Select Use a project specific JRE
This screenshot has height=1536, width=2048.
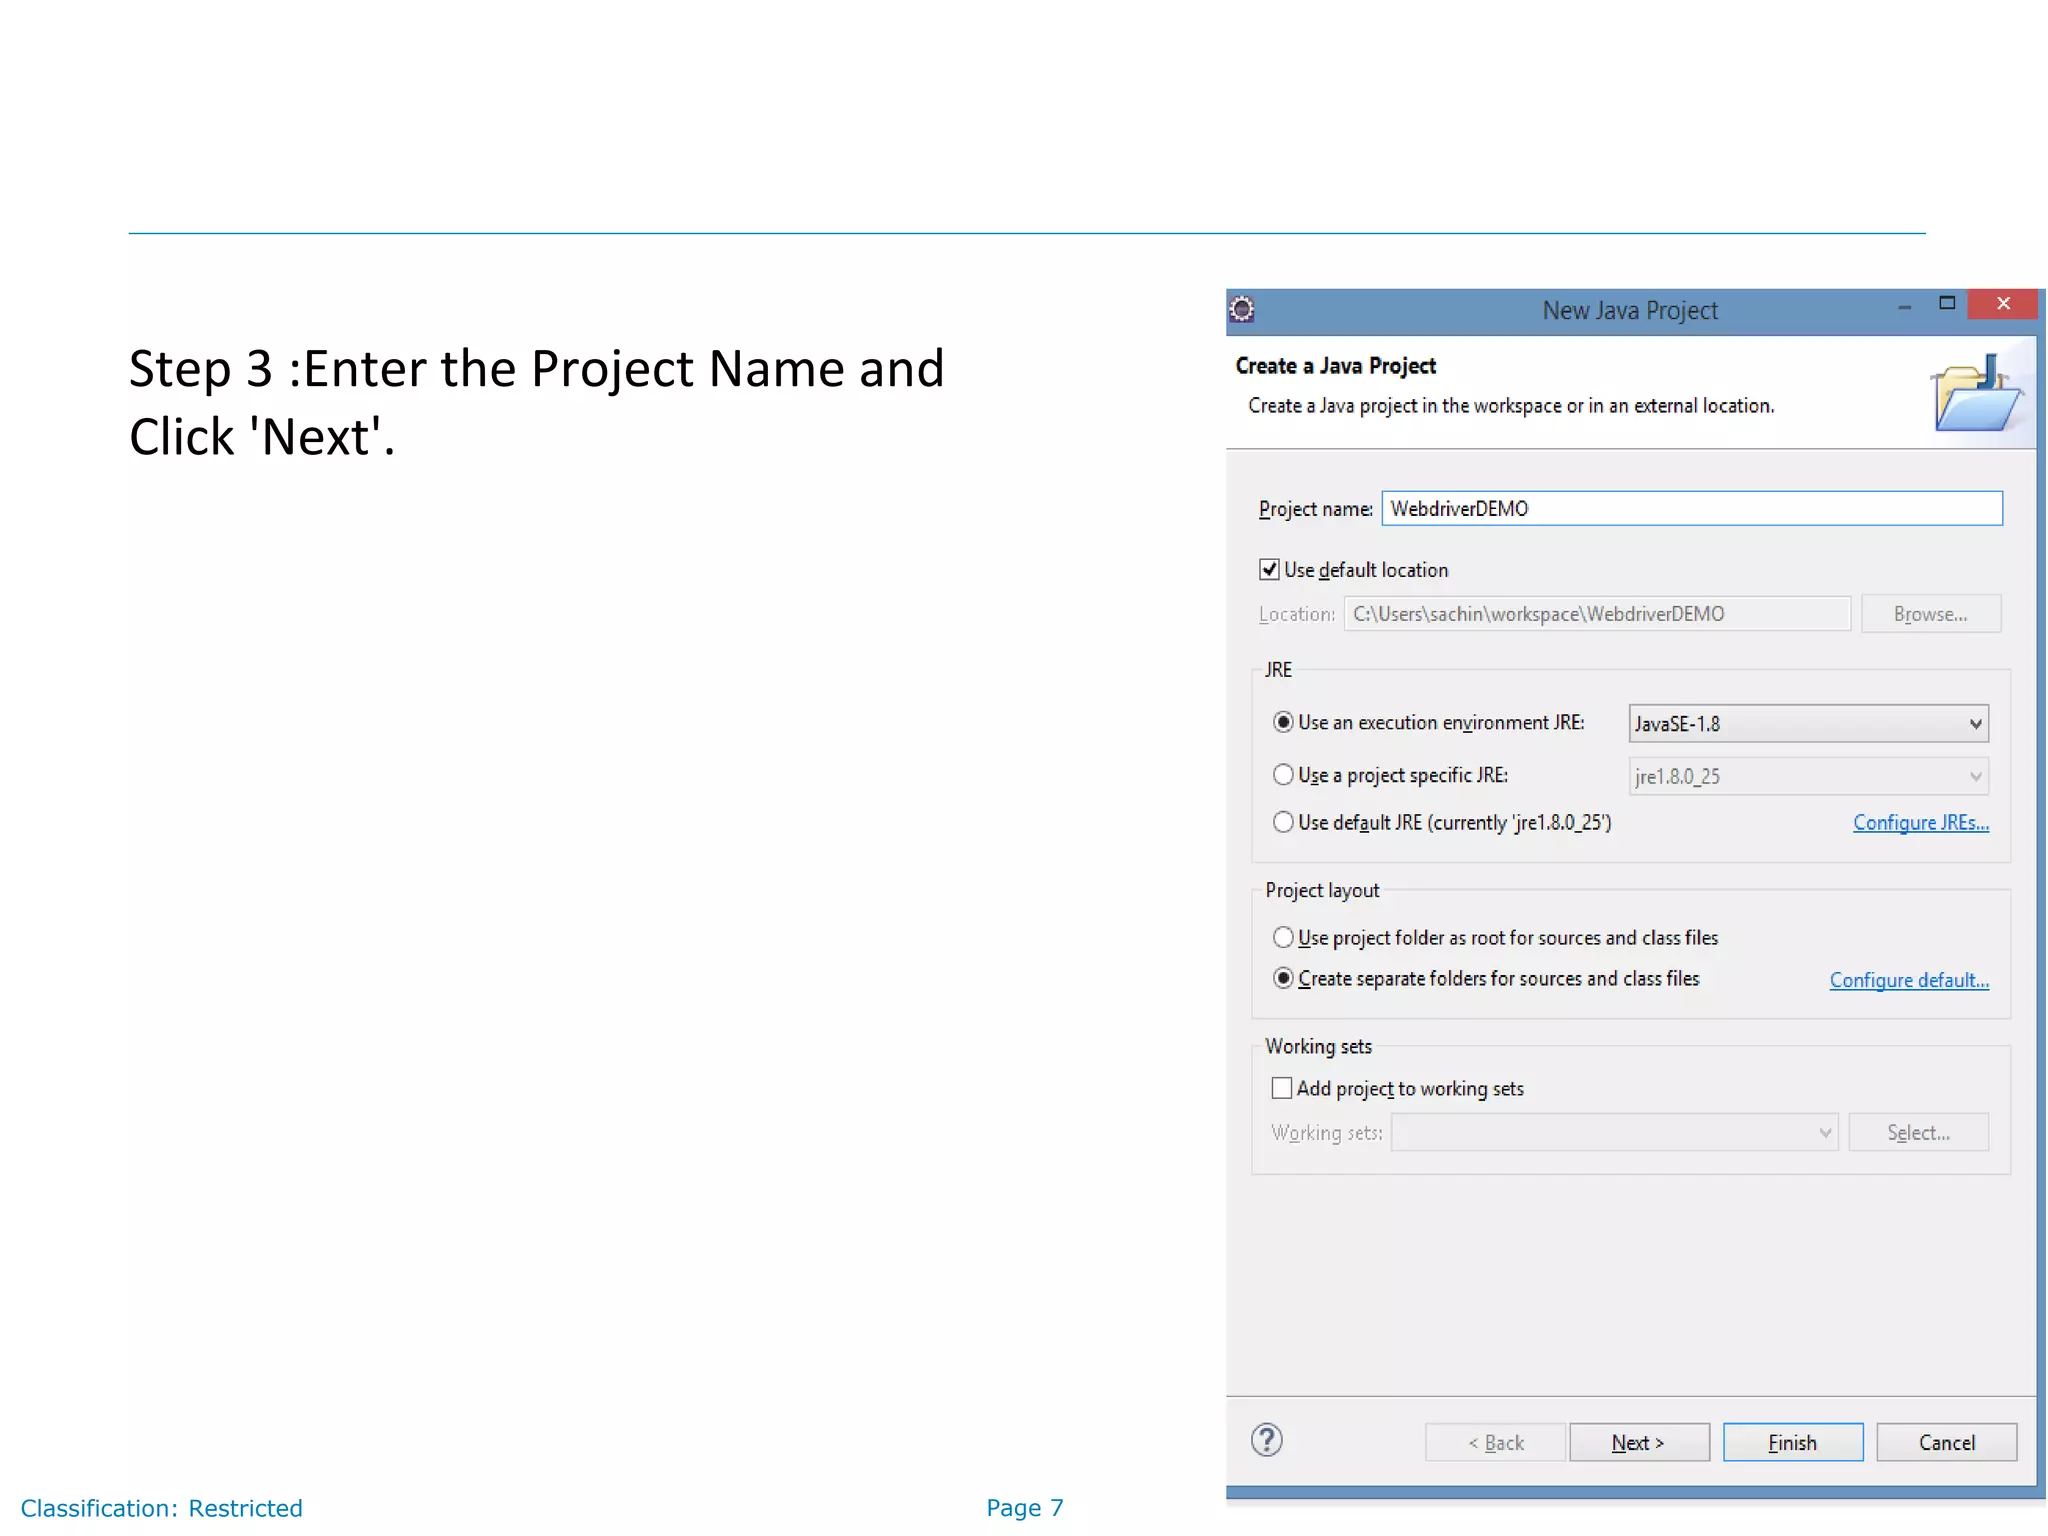[x=1283, y=775]
